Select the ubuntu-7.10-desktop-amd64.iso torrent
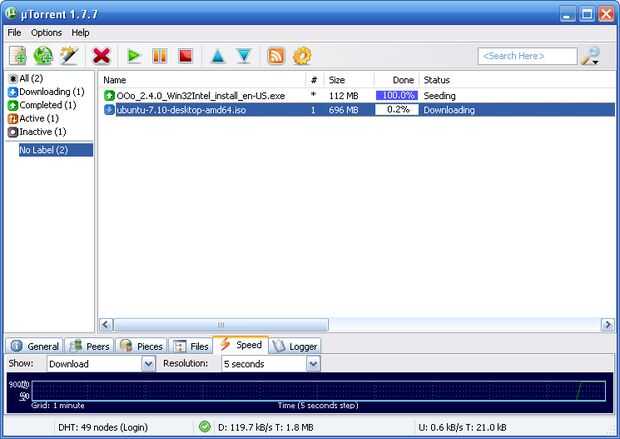620x439 pixels. [x=181, y=110]
